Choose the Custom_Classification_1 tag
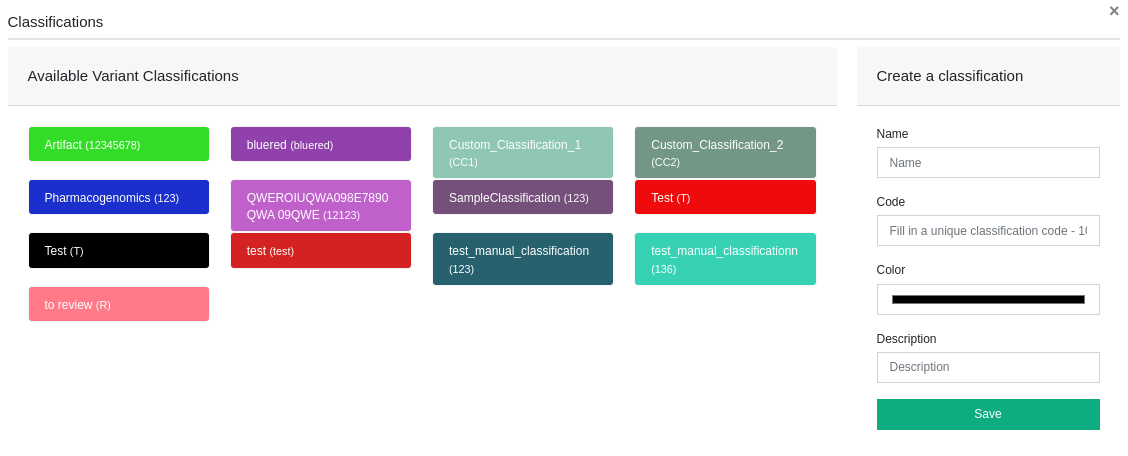Image resolution: width=1128 pixels, height=456 pixels. point(522,152)
